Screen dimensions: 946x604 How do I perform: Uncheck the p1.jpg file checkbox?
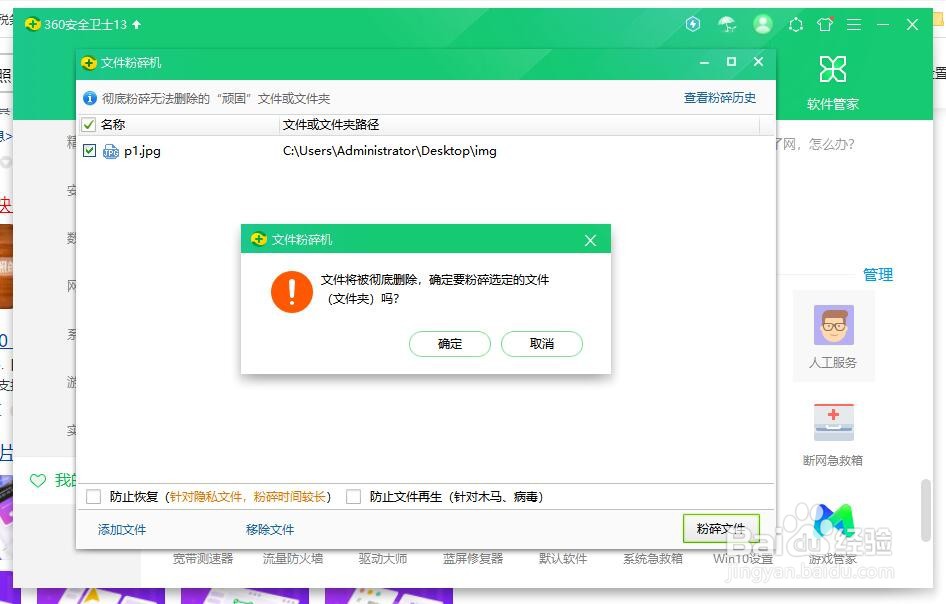(89, 150)
